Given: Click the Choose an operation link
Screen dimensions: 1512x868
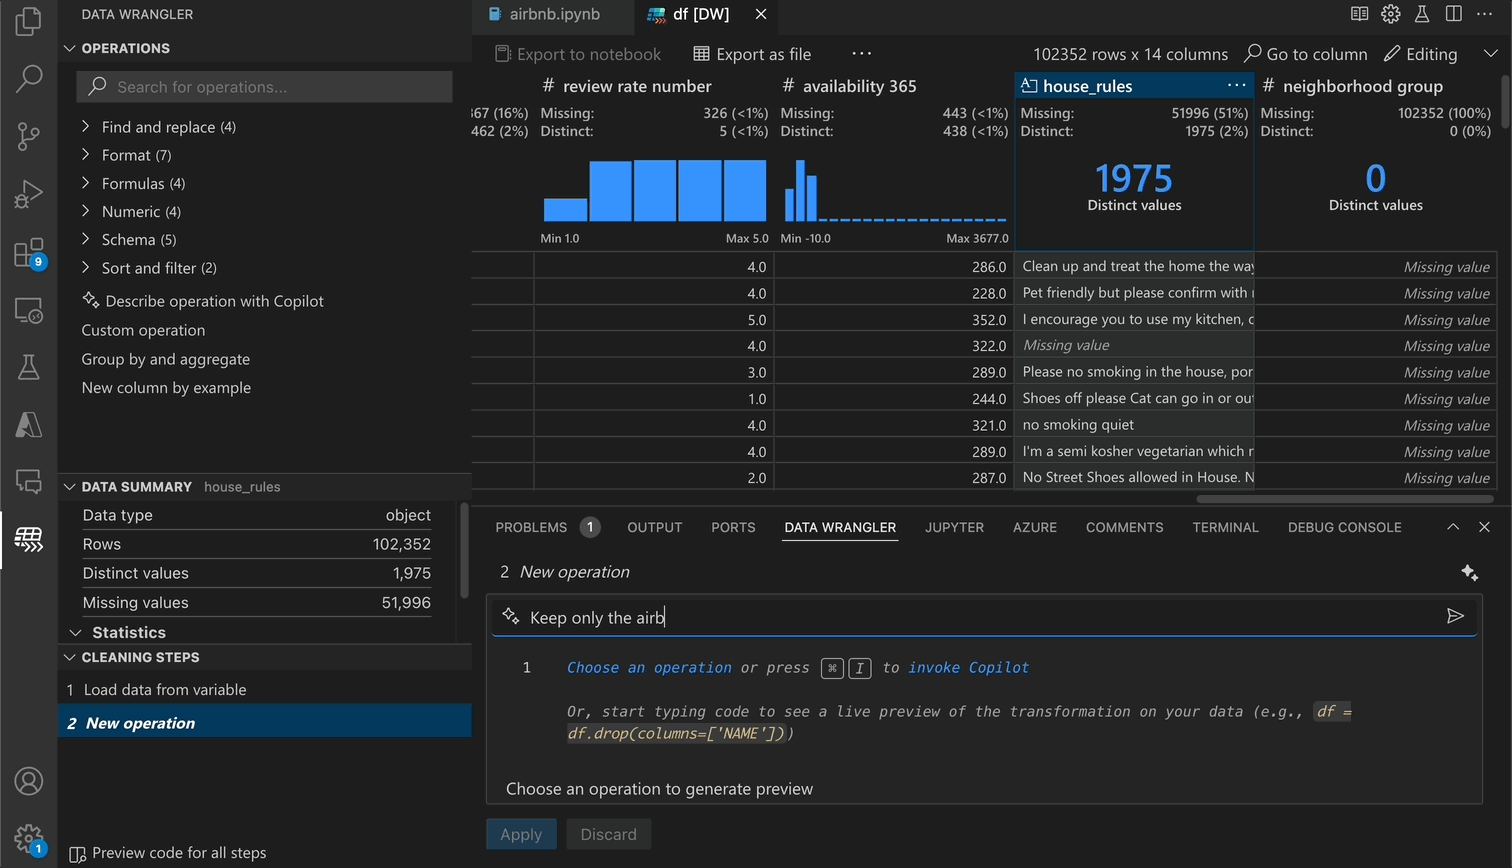Looking at the screenshot, I should (x=650, y=667).
